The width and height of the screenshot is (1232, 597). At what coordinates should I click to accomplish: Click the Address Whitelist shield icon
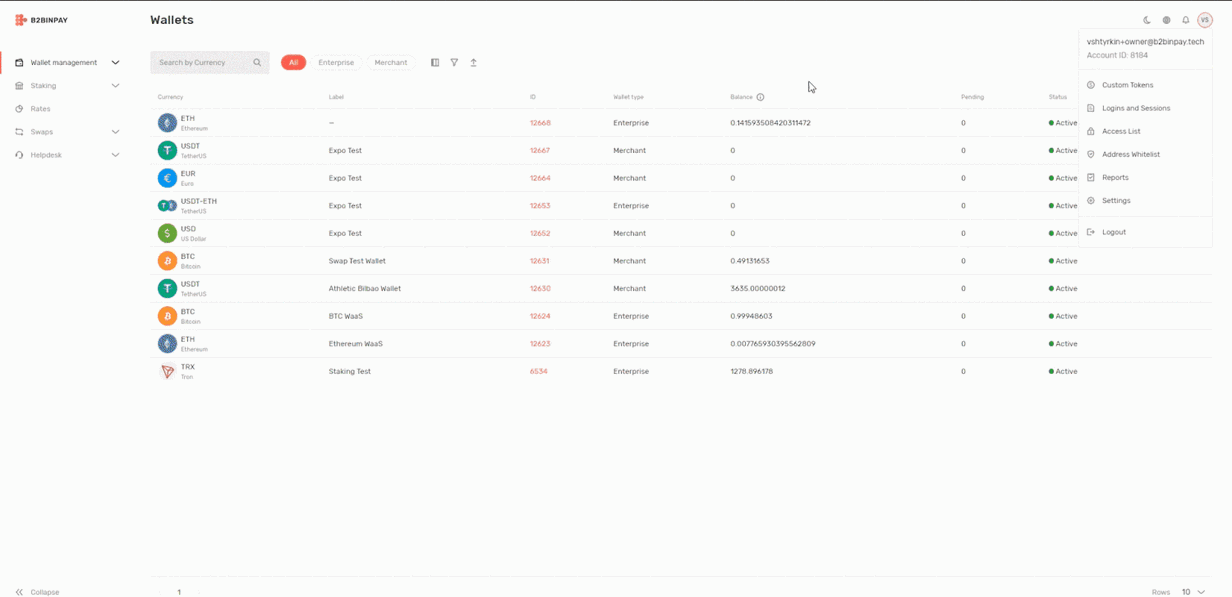point(1091,154)
